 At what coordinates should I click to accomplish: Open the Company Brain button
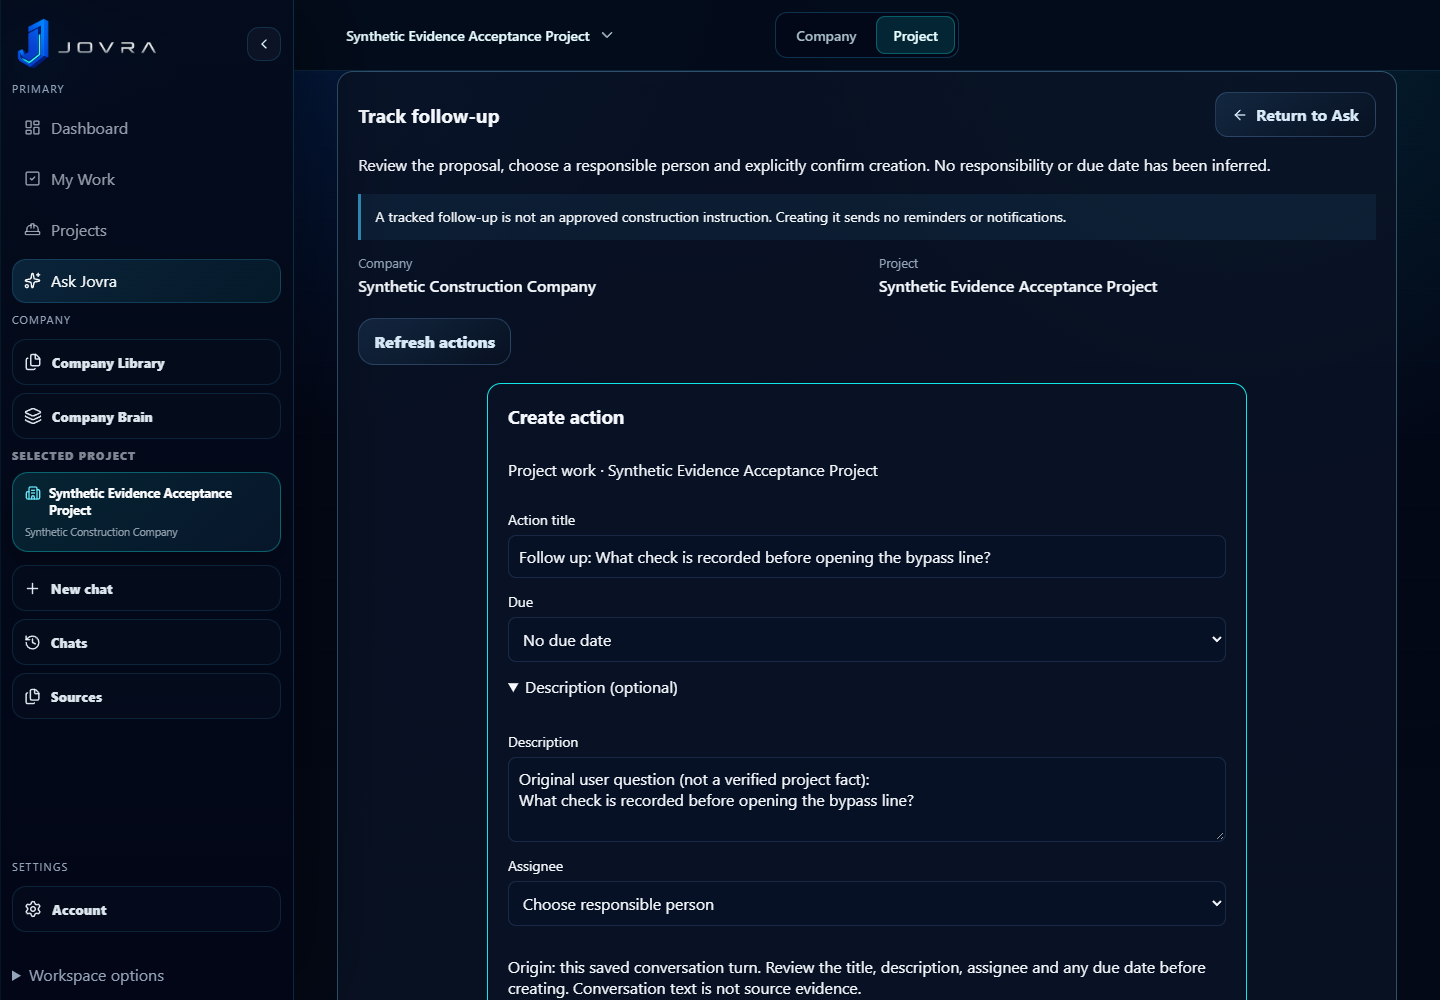coord(146,416)
